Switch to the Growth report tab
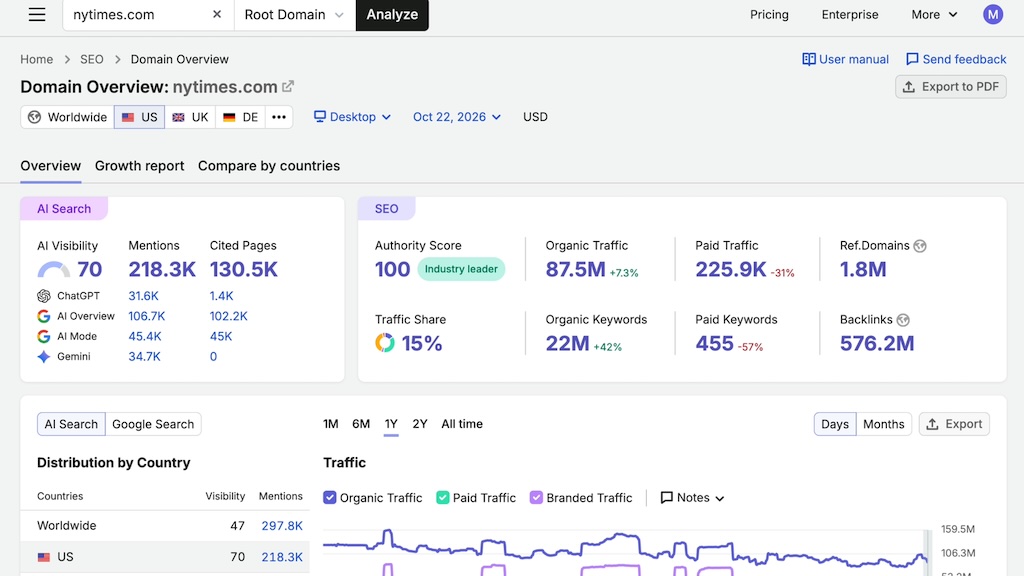The image size is (1024, 576). coord(139,166)
